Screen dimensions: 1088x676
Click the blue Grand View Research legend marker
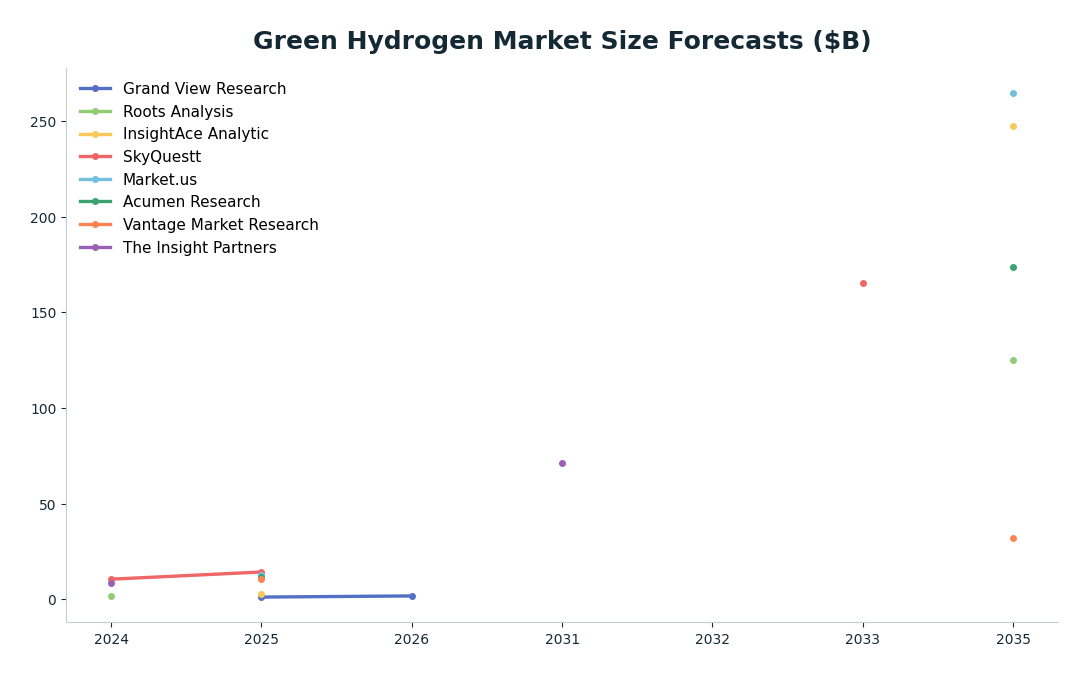[x=95, y=89]
